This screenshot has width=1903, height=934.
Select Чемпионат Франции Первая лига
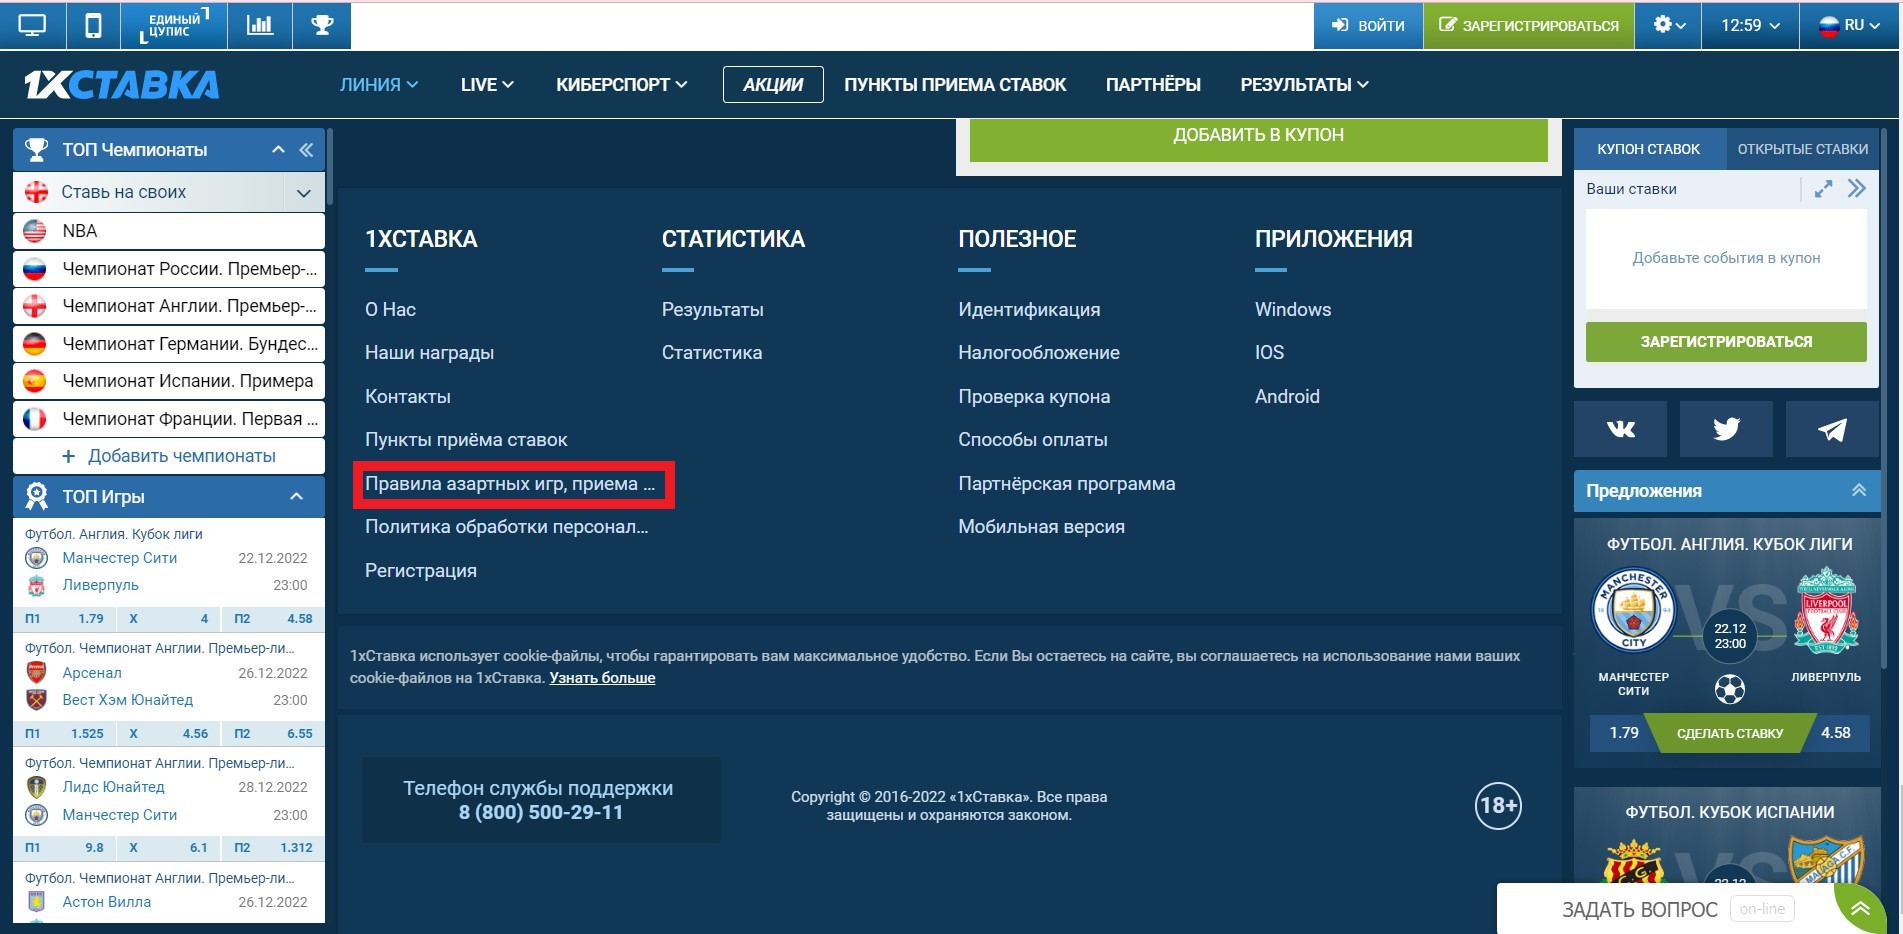coord(169,419)
